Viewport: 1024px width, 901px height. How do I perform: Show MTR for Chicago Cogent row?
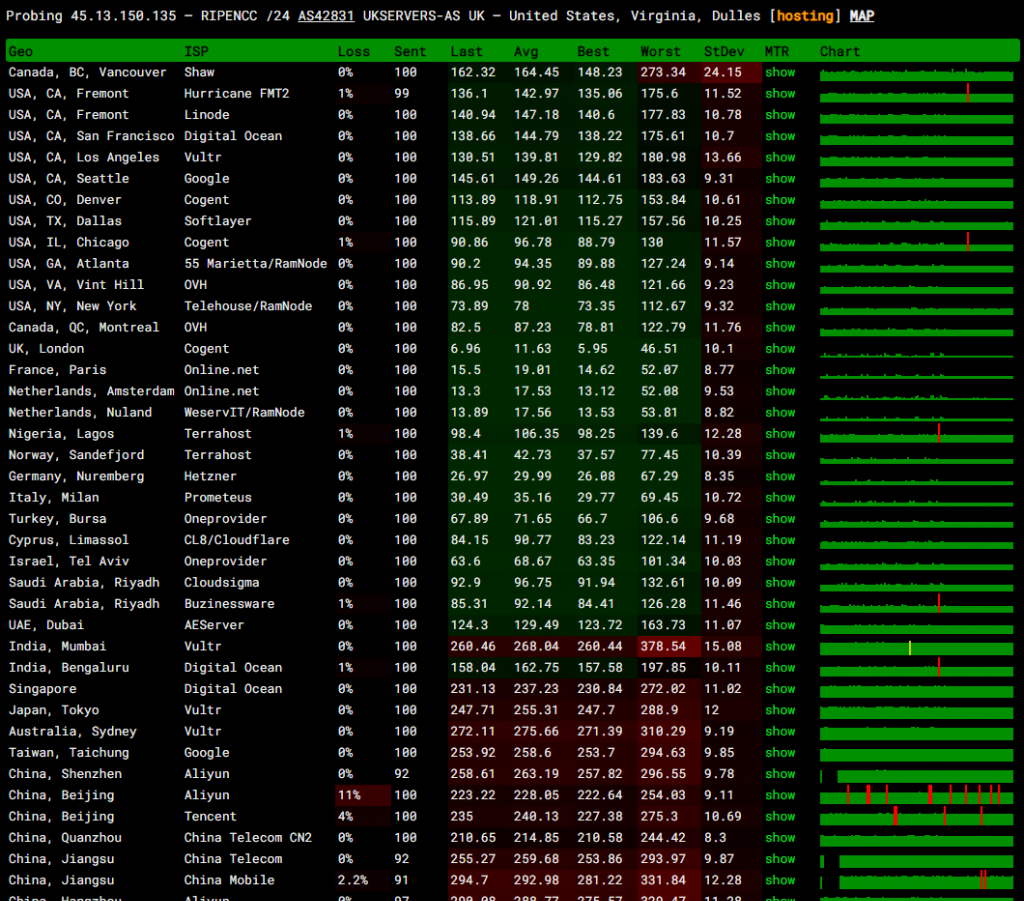click(780, 243)
